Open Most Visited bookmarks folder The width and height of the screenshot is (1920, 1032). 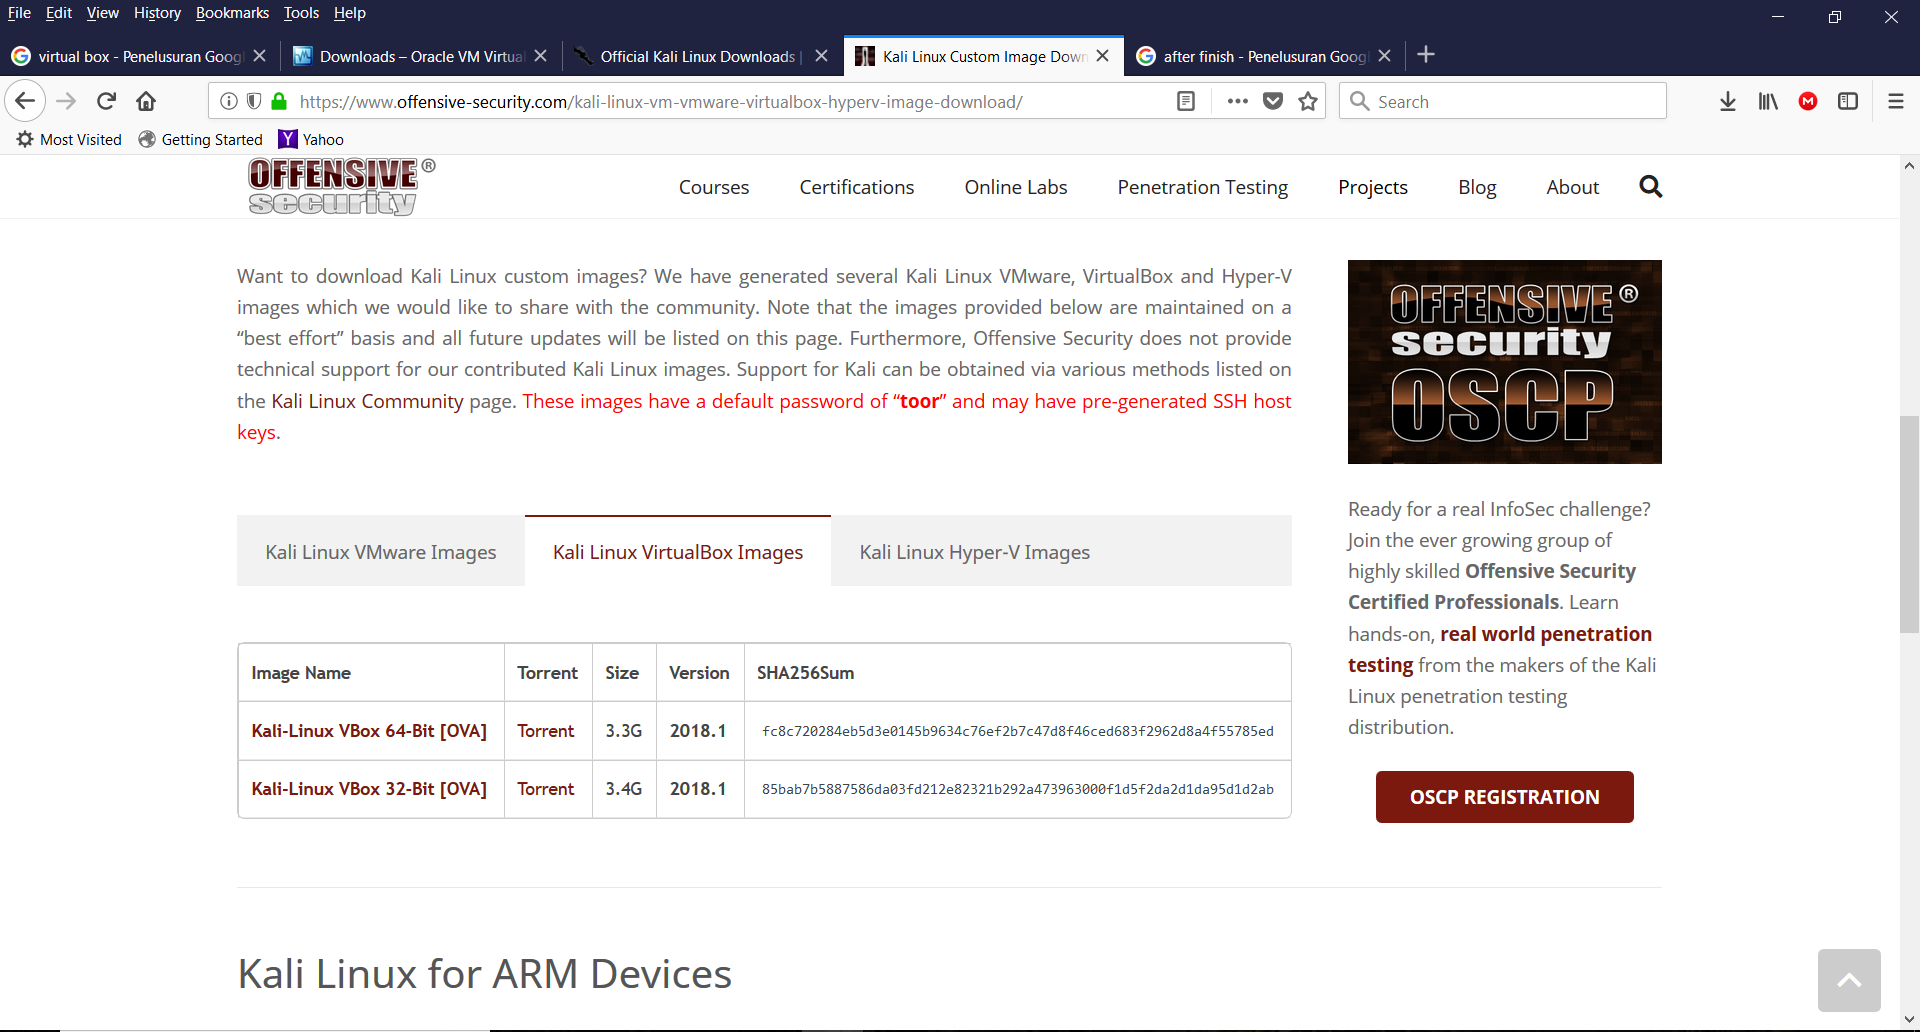(69, 139)
